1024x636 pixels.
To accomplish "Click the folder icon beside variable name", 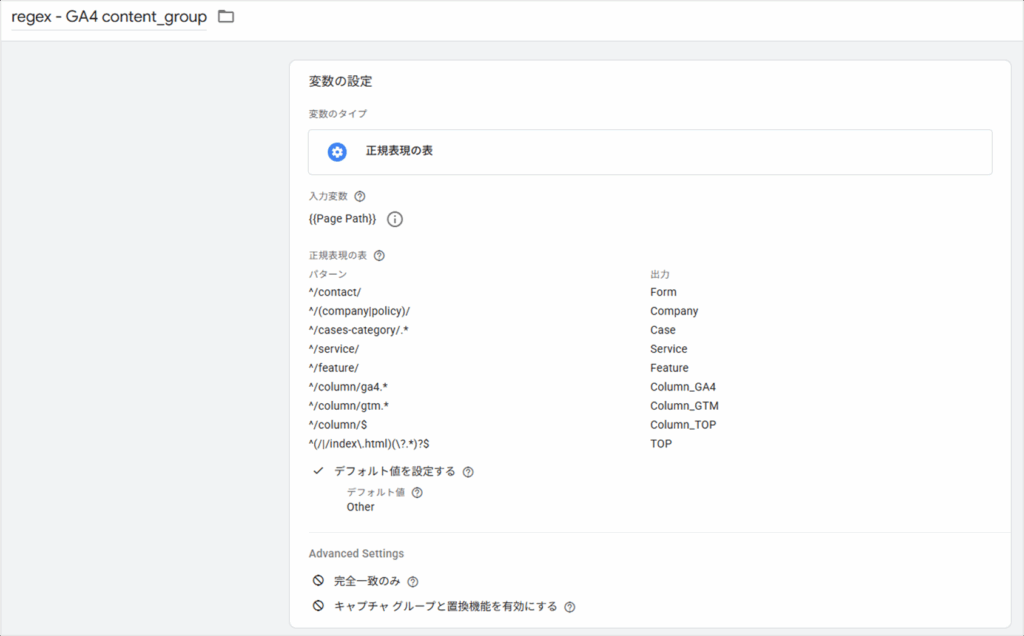I will pos(226,17).
